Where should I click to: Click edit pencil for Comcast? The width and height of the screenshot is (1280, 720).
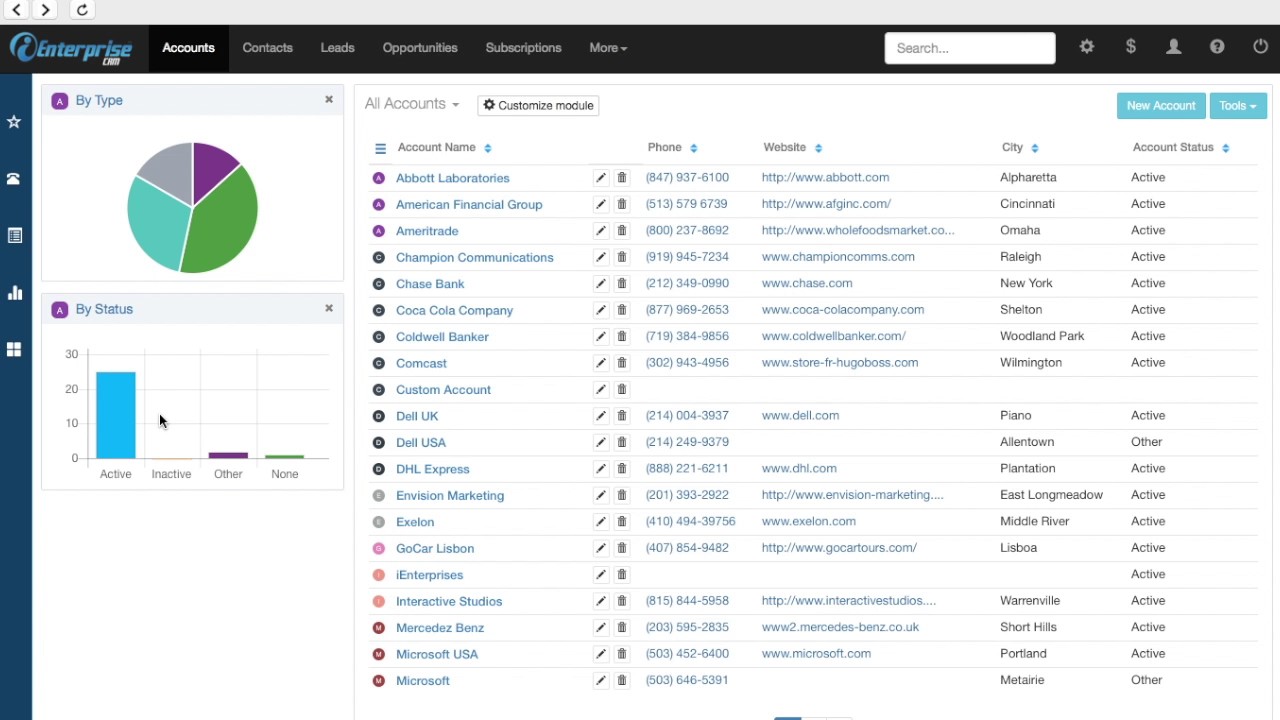pos(600,363)
